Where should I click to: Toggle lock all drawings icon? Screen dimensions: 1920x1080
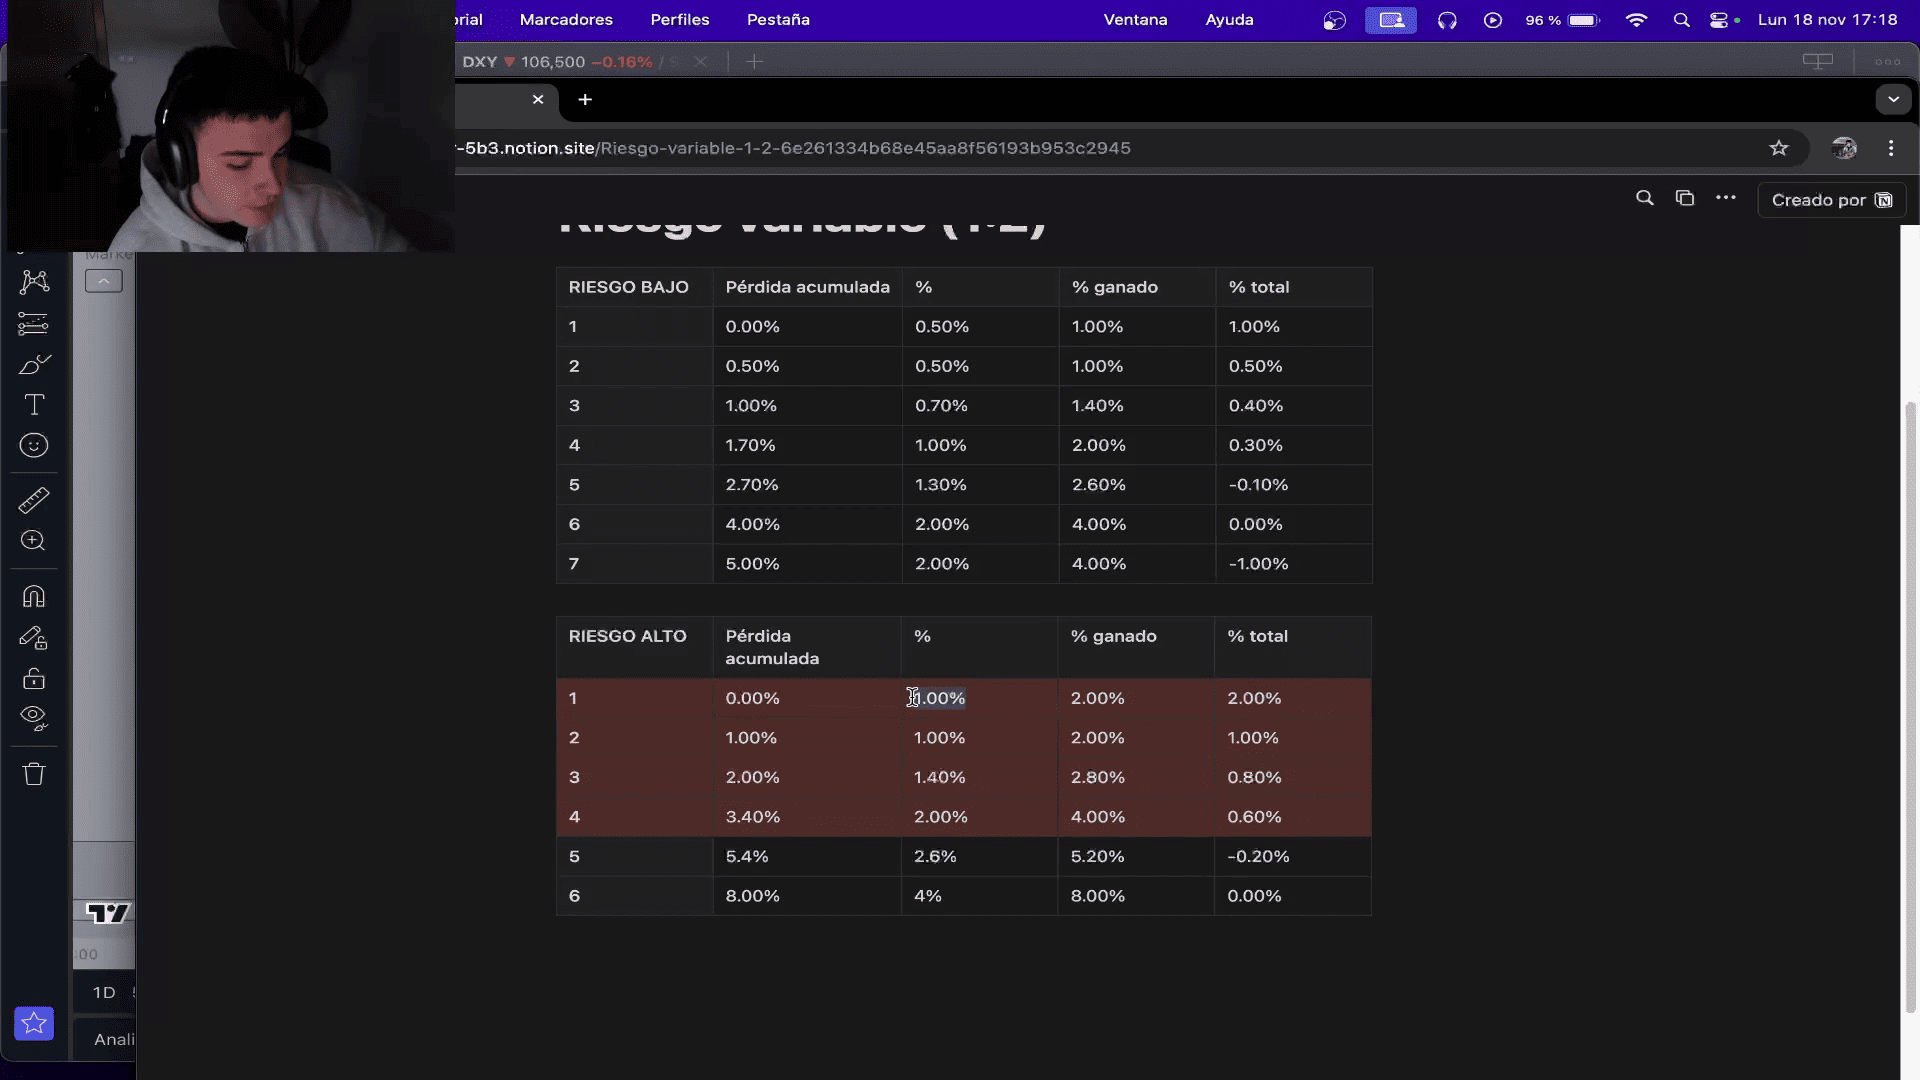(34, 679)
